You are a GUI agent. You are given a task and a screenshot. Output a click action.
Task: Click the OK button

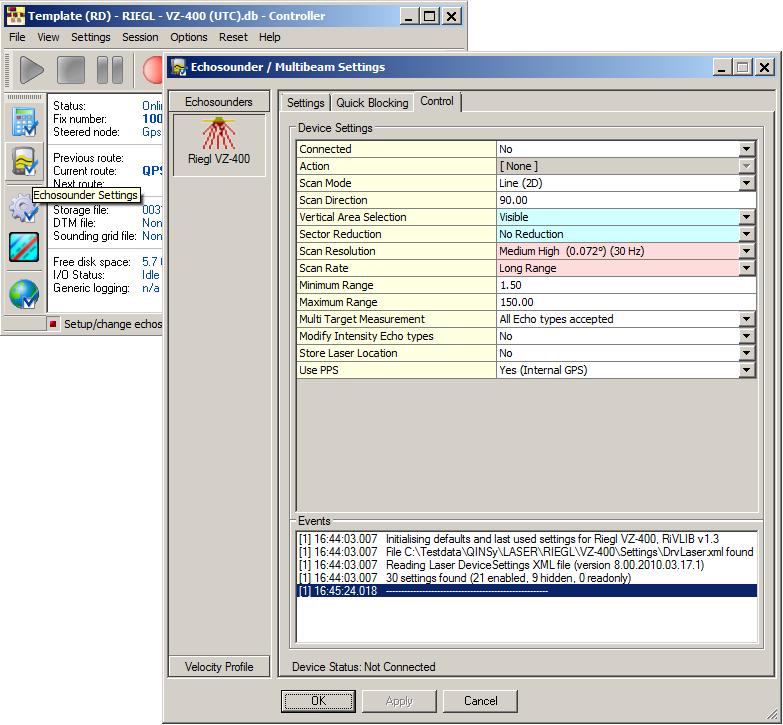[318, 701]
